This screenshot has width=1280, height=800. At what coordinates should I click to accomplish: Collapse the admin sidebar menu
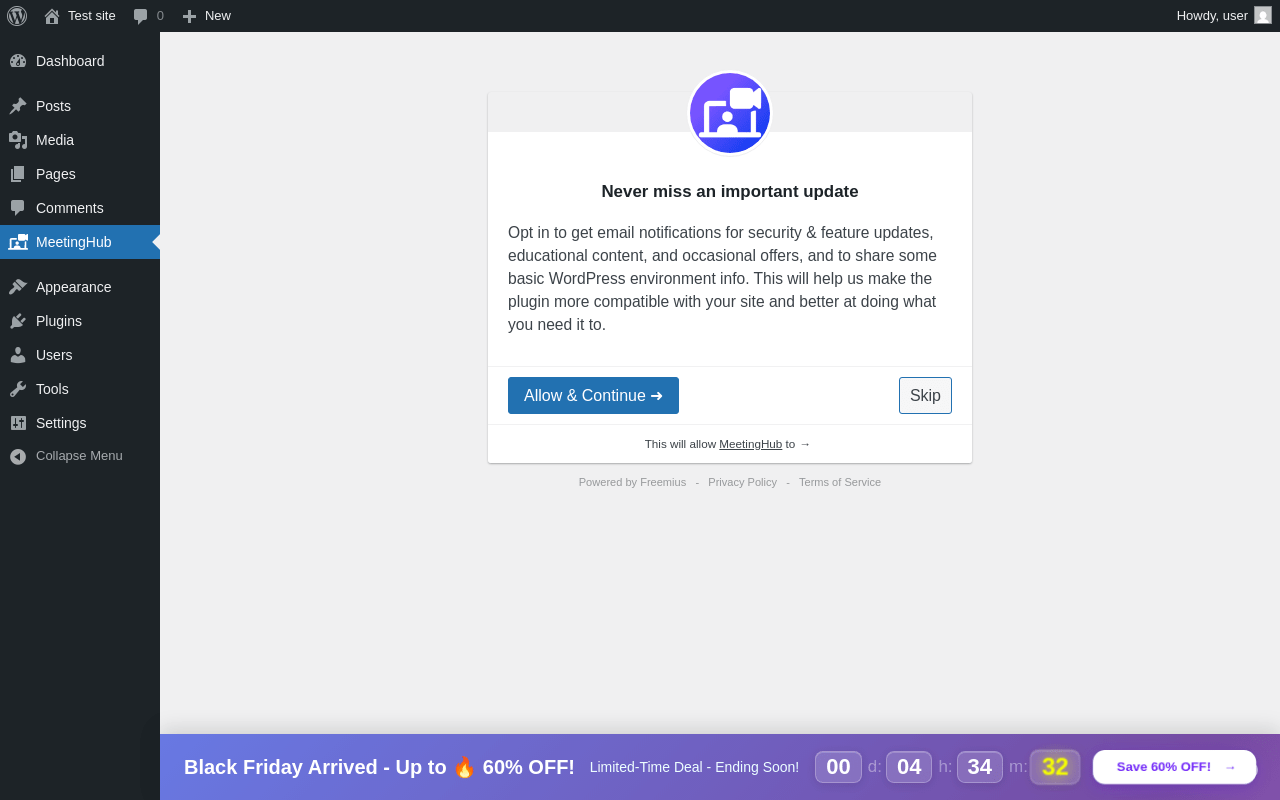coord(80,456)
